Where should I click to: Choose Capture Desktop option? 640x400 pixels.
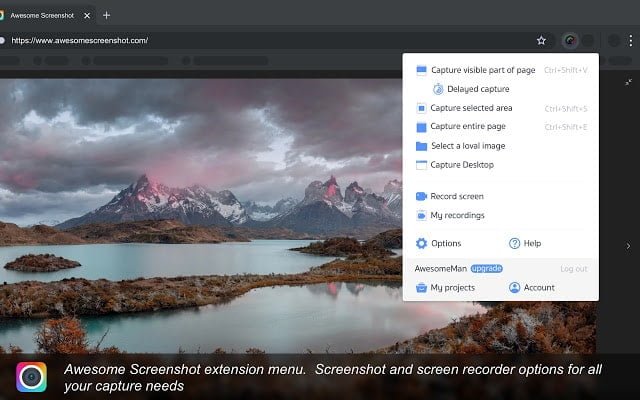point(462,165)
